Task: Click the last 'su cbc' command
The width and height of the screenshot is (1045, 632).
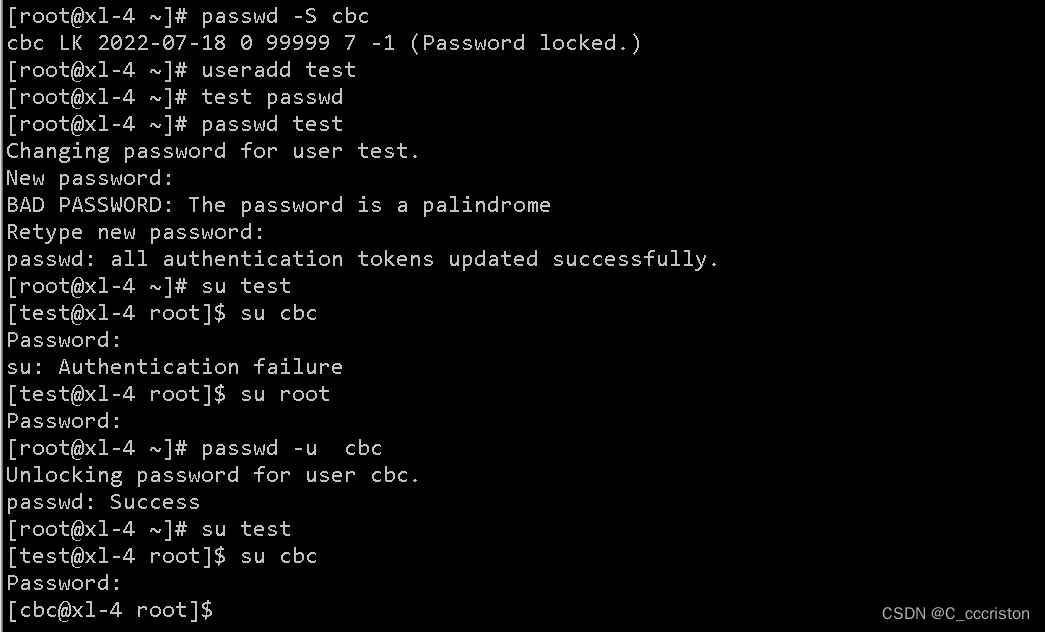Action: [279, 557]
